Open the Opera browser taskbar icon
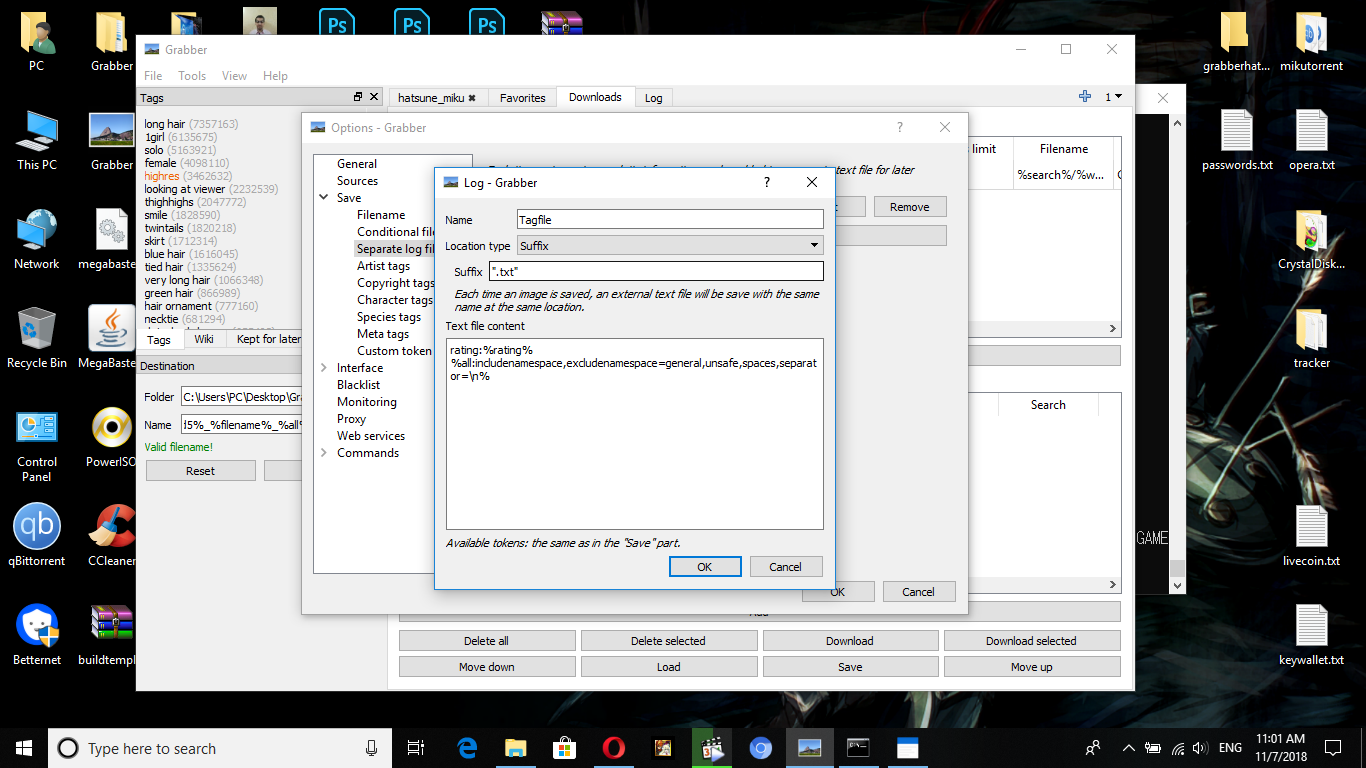The image size is (1366, 768). [613, 748]
